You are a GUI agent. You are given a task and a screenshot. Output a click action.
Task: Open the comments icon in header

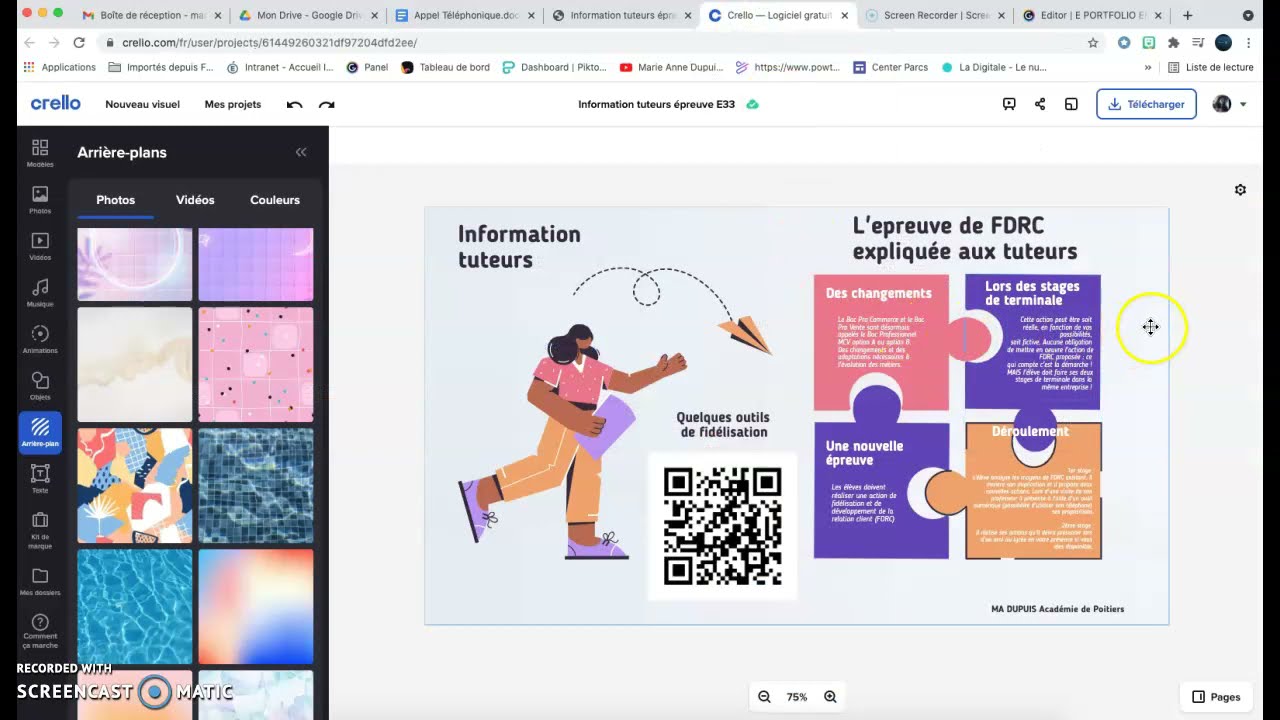coord(1009,104)
